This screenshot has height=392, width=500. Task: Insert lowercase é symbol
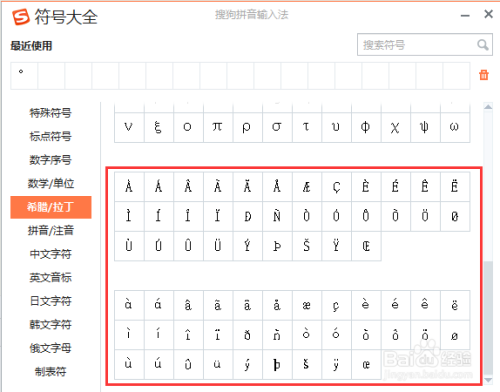396,305
